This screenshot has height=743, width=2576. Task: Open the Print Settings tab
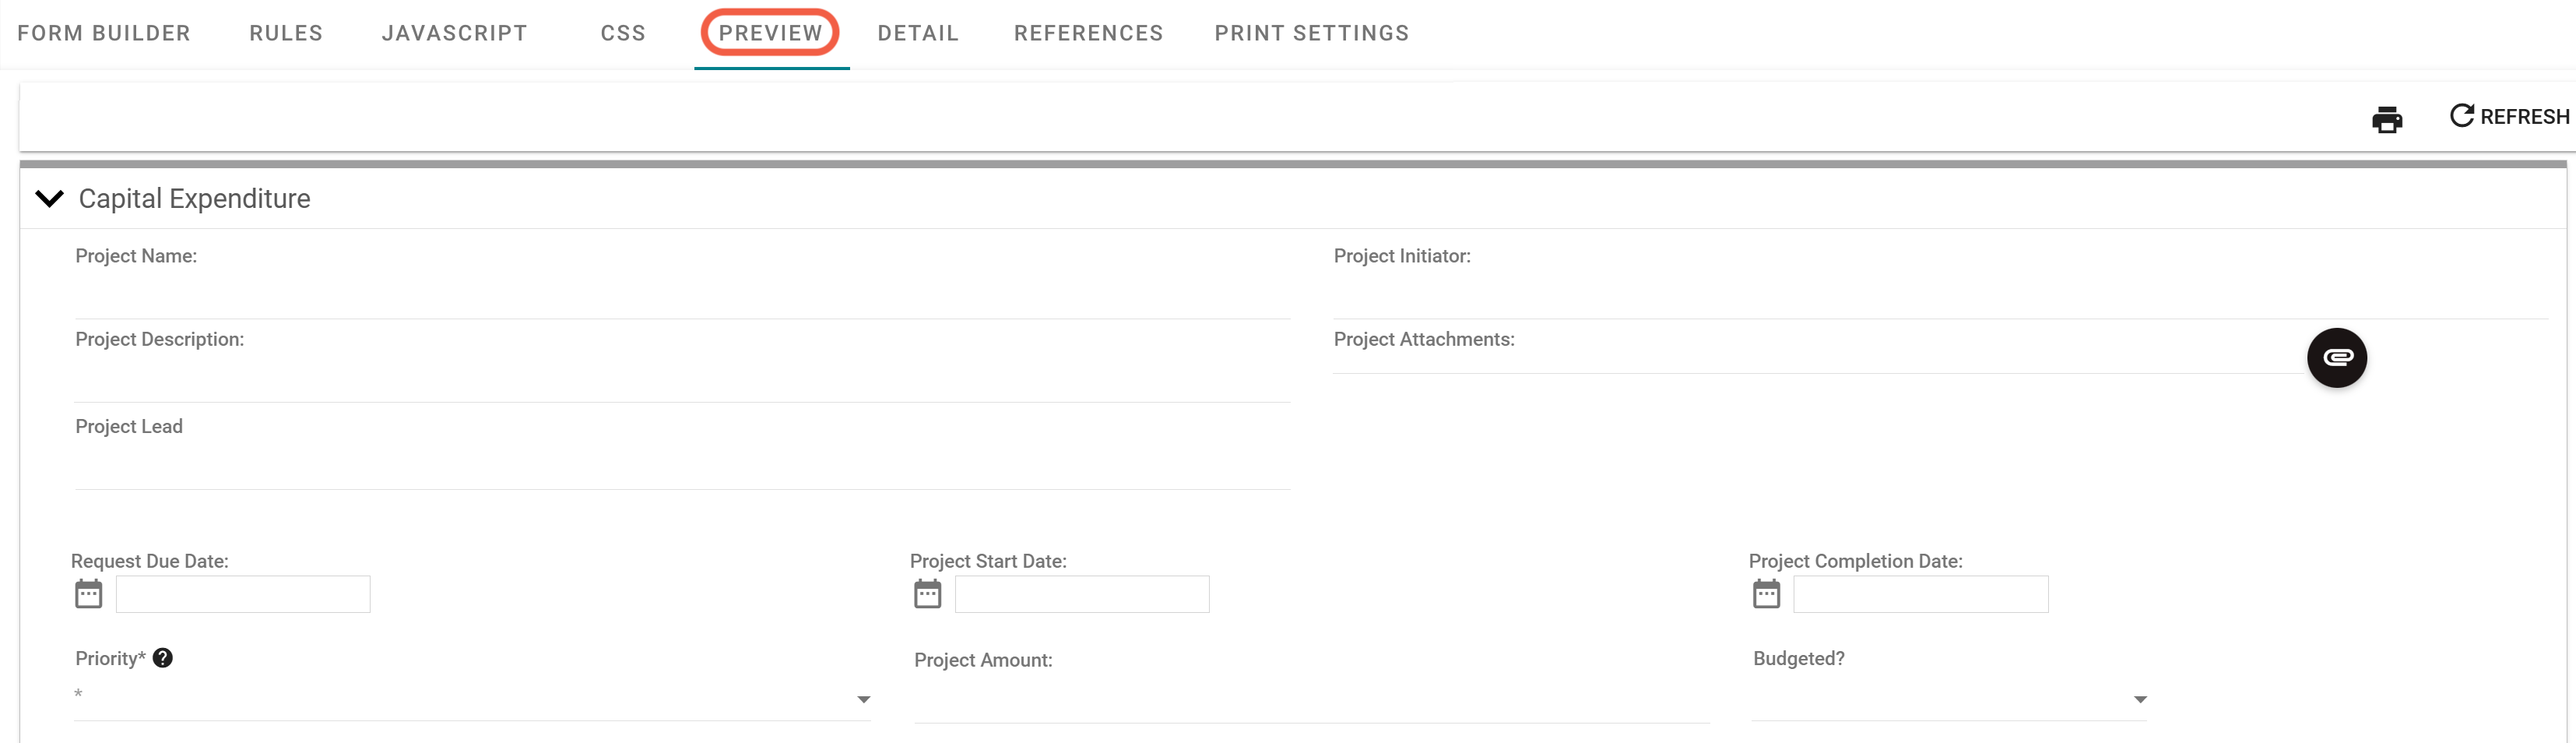pyautogui.click(x=1311, y=32)
